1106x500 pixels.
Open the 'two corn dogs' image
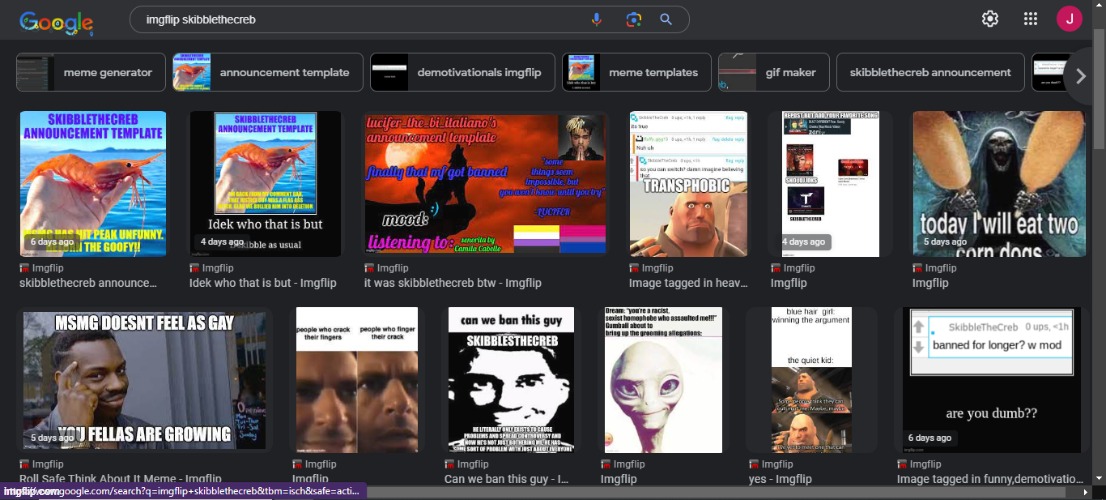pos(999,183)
